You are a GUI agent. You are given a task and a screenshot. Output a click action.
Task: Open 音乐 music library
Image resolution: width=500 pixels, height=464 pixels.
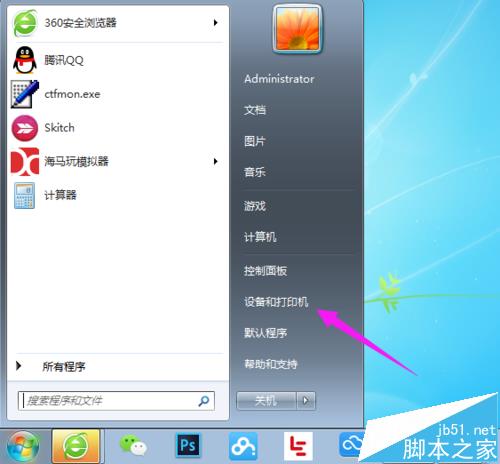[x=255, y=172]
